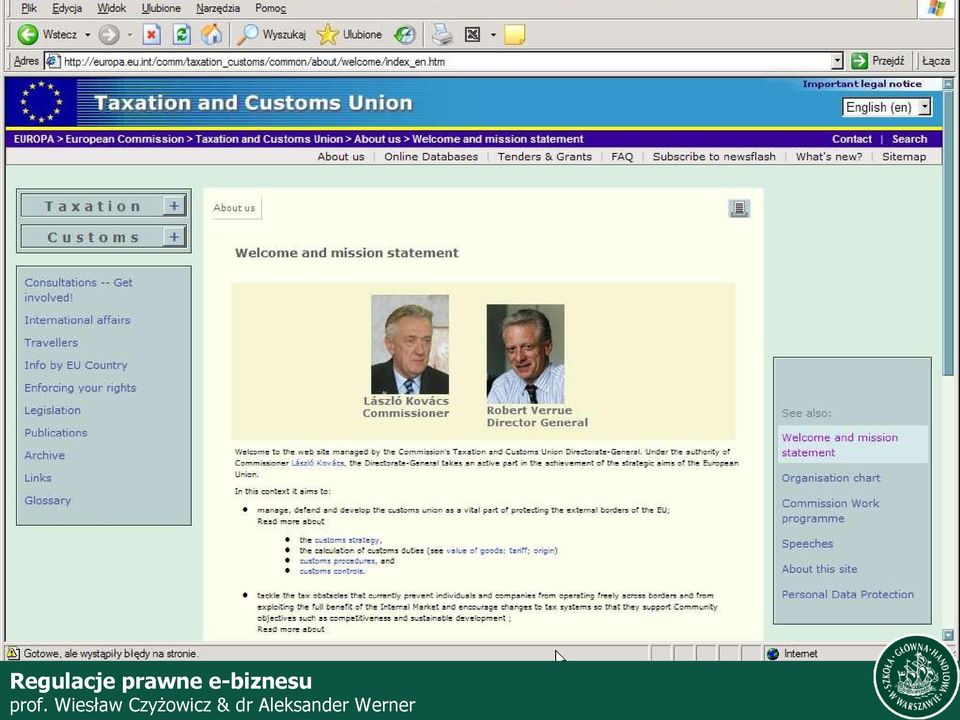This screenshot has height=720, width=960.
Task: Click the Łącza links toolbar label
Action: click(x=936, y=61)
